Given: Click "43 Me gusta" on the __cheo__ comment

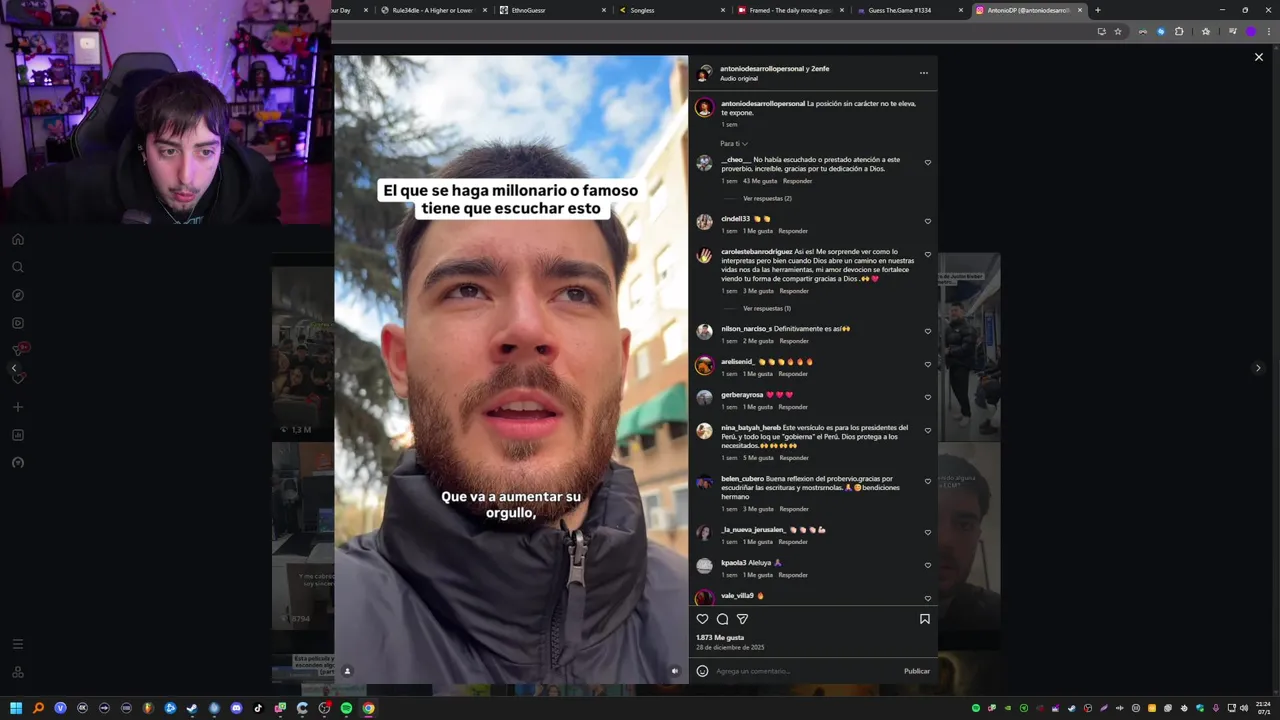Looking at the screenshot, I should click(760, 181).
